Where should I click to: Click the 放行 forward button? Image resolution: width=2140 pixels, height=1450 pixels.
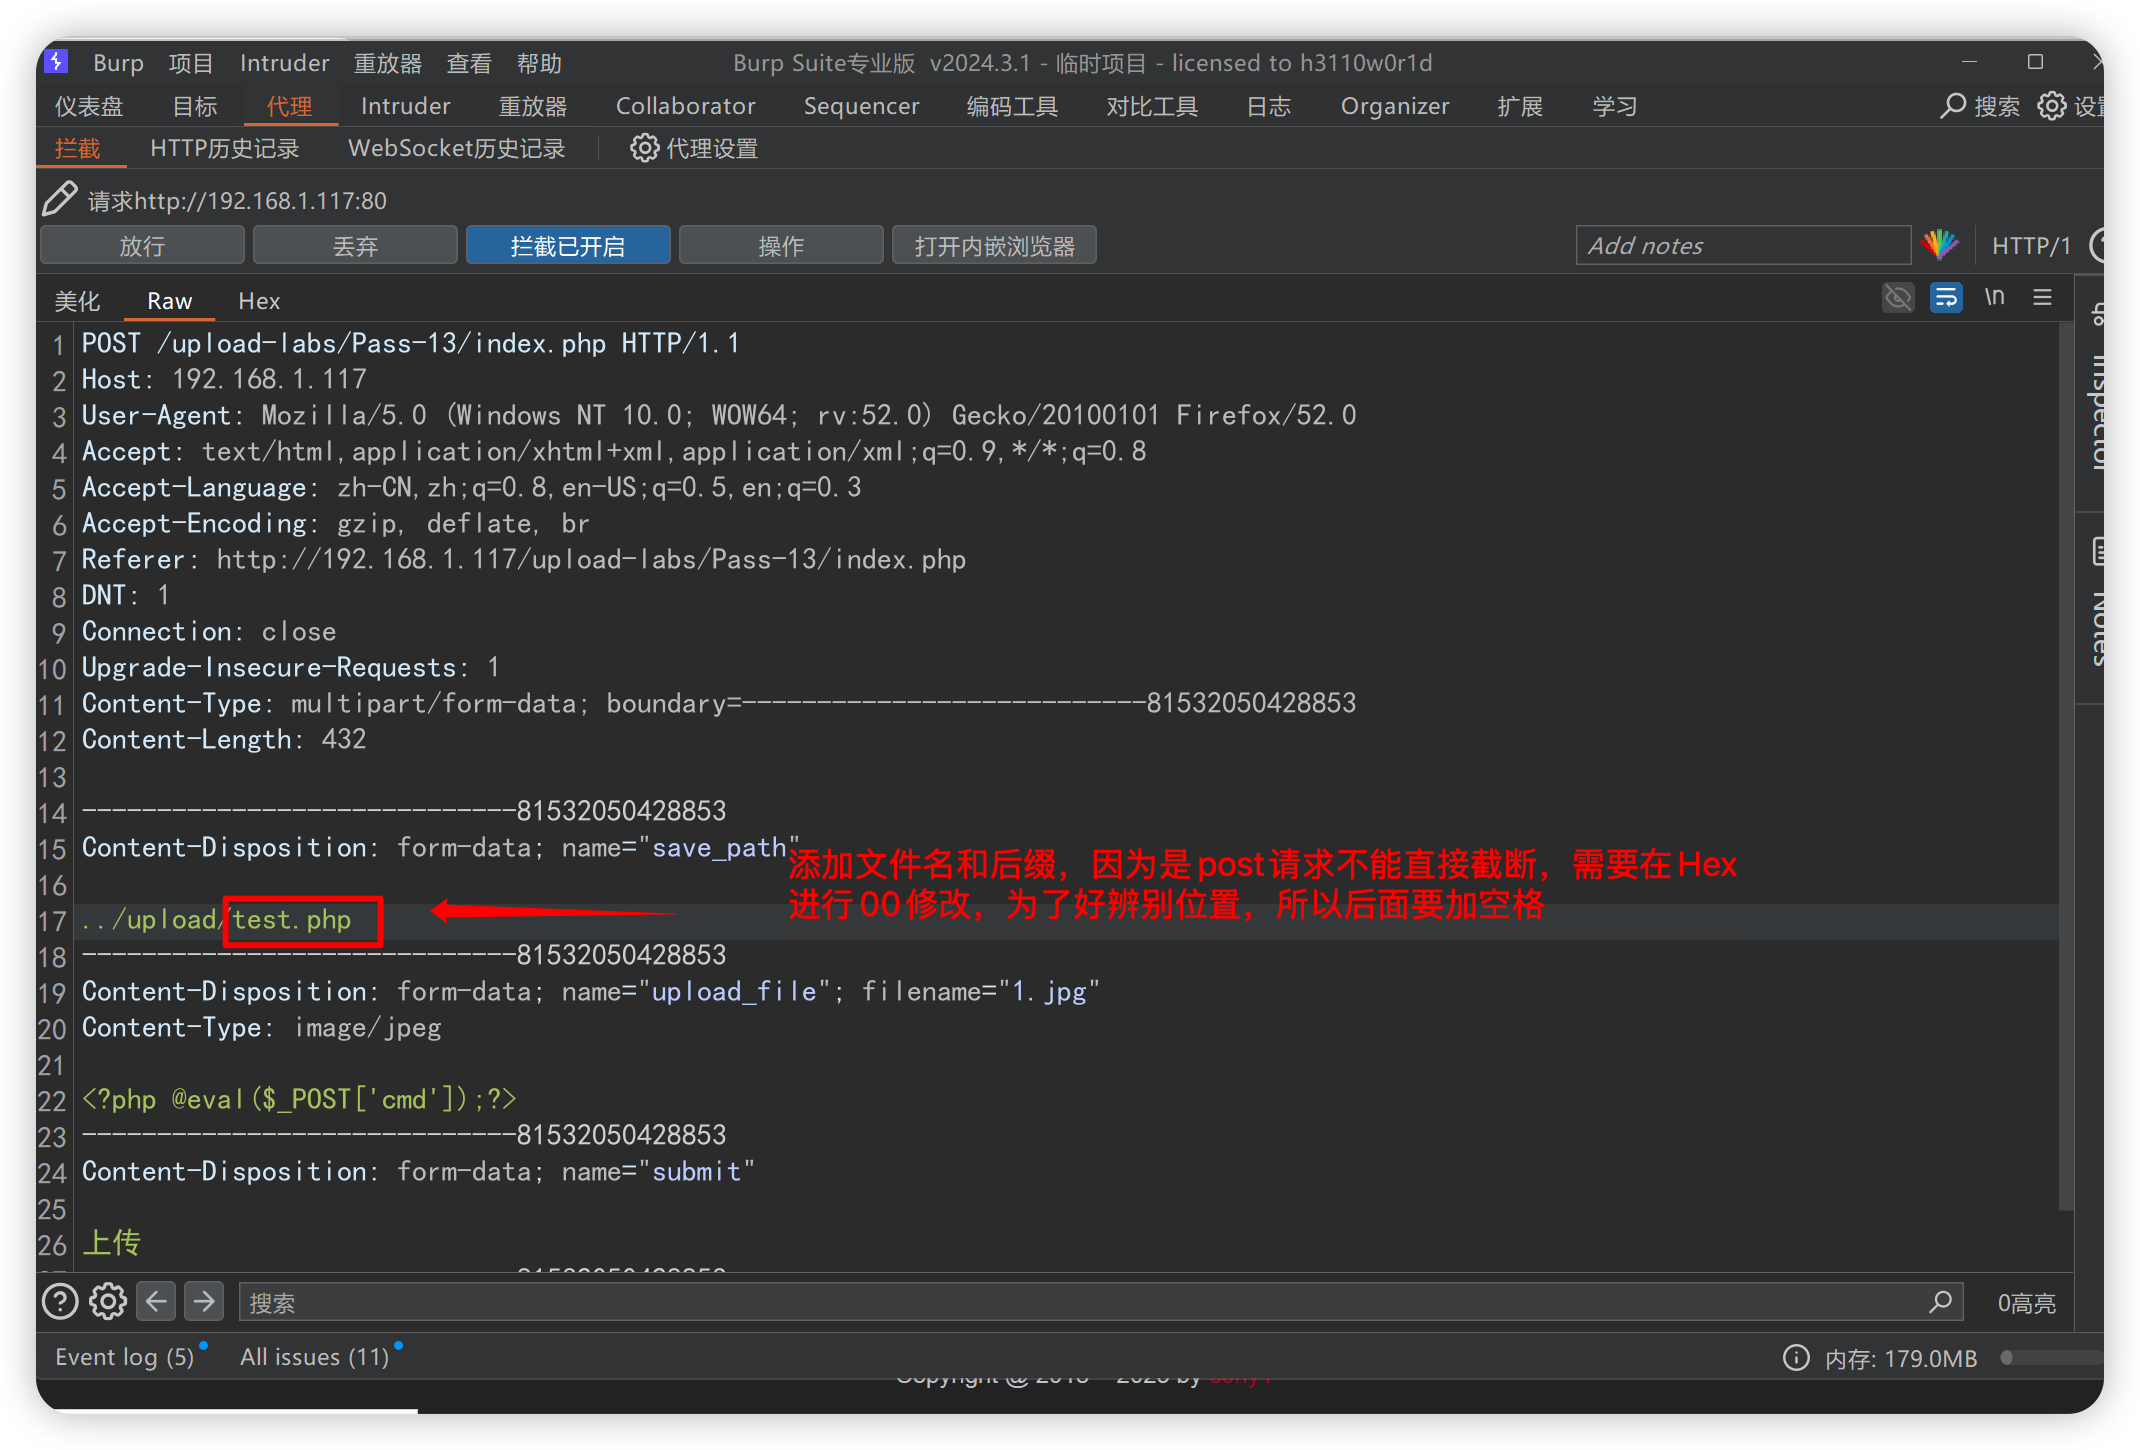[142, 246]
